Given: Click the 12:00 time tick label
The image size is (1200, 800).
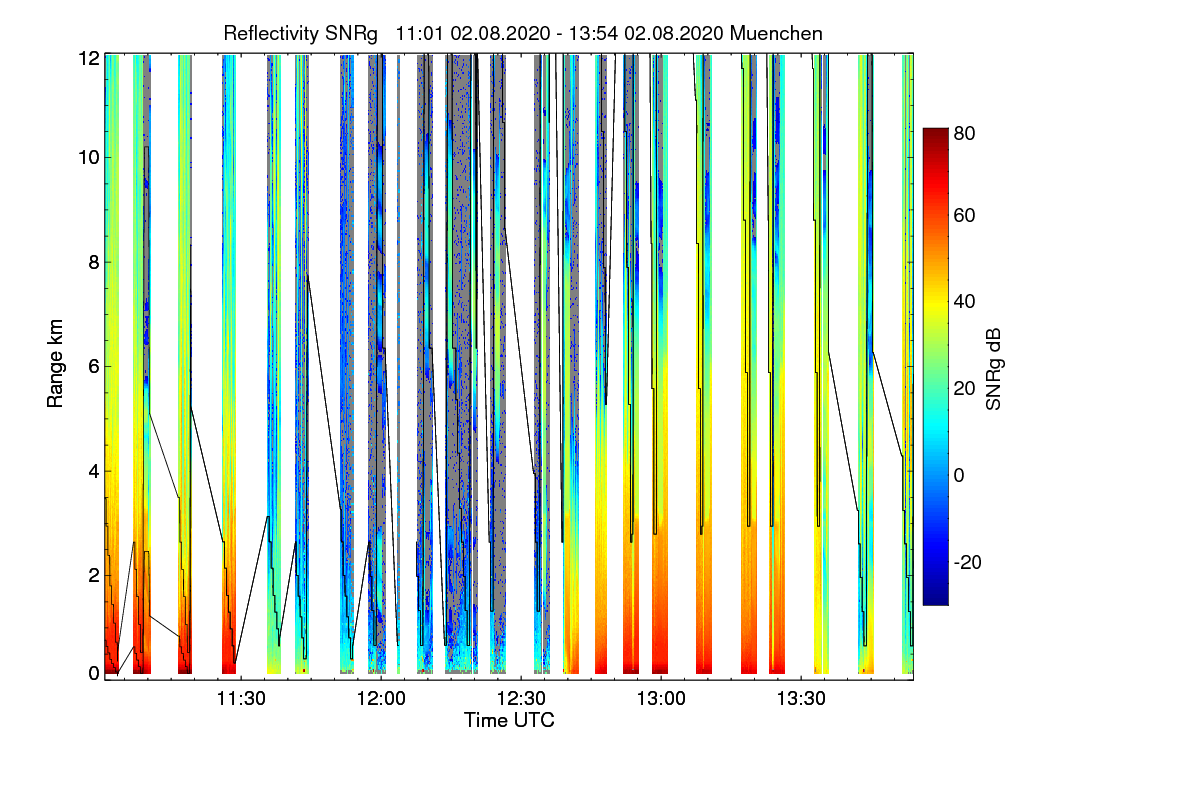Looking at the screenshot, I should coord(381,699).
